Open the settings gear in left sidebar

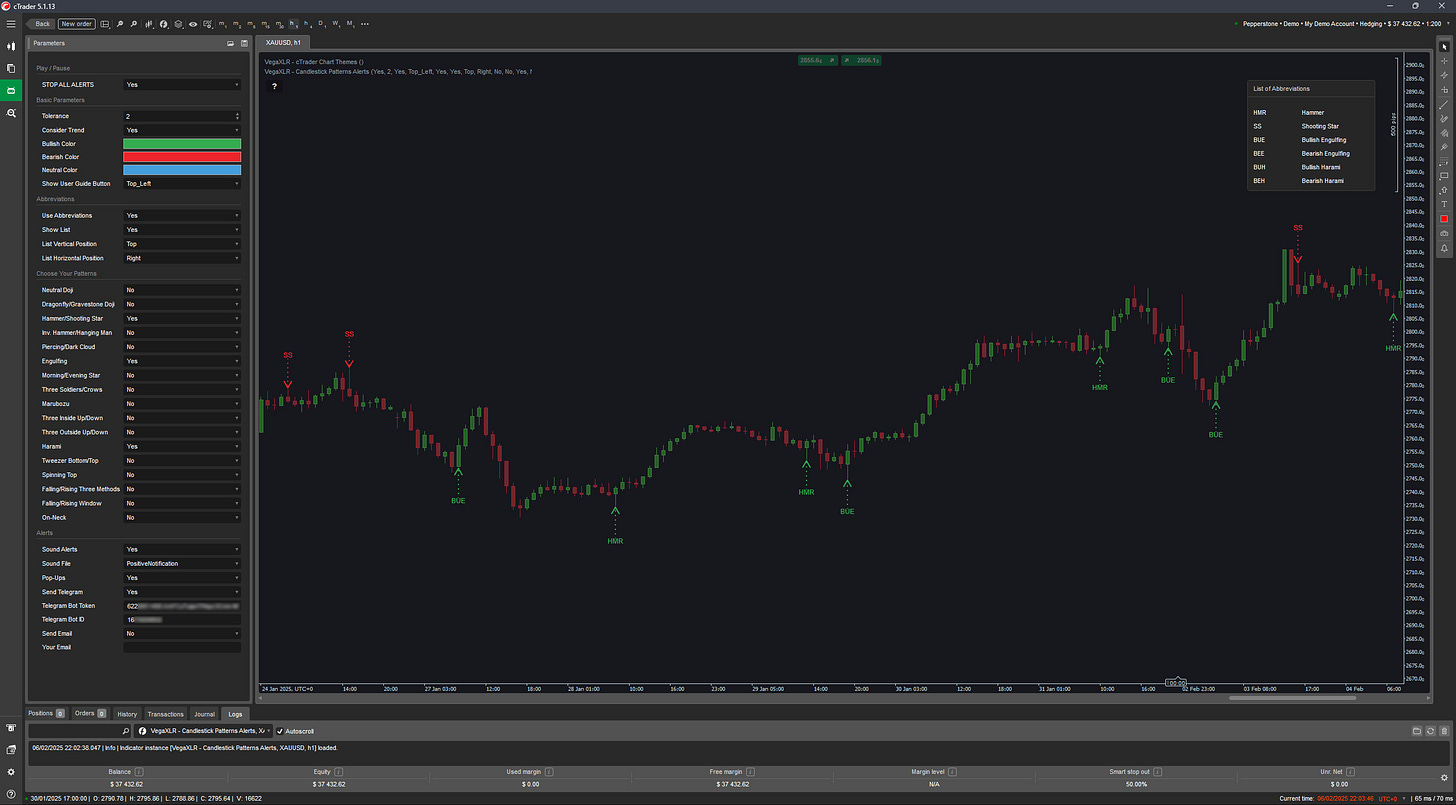pyautogui.click(x=11, y=772)
